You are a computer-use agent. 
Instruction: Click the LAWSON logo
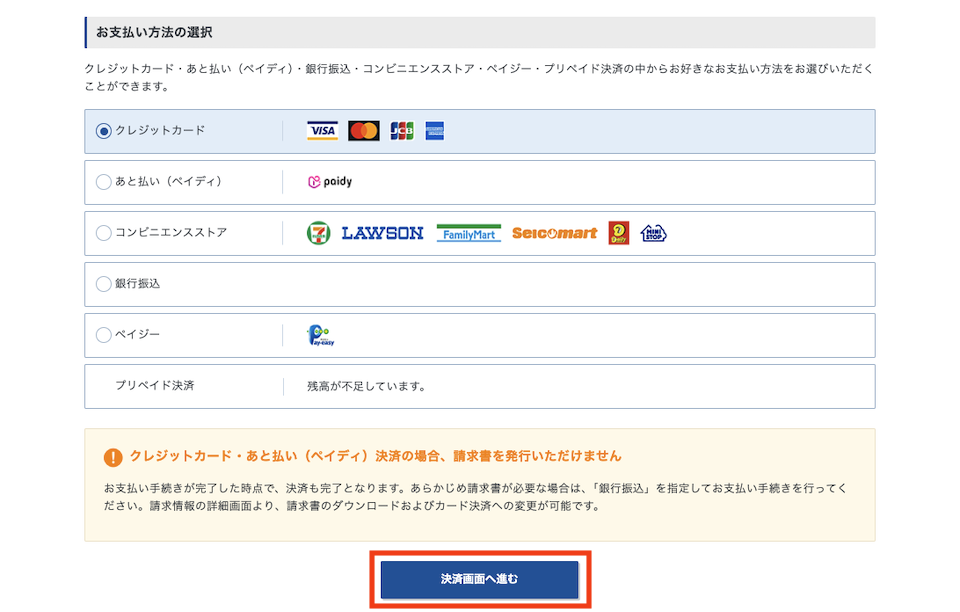click(x=383, y=233)
